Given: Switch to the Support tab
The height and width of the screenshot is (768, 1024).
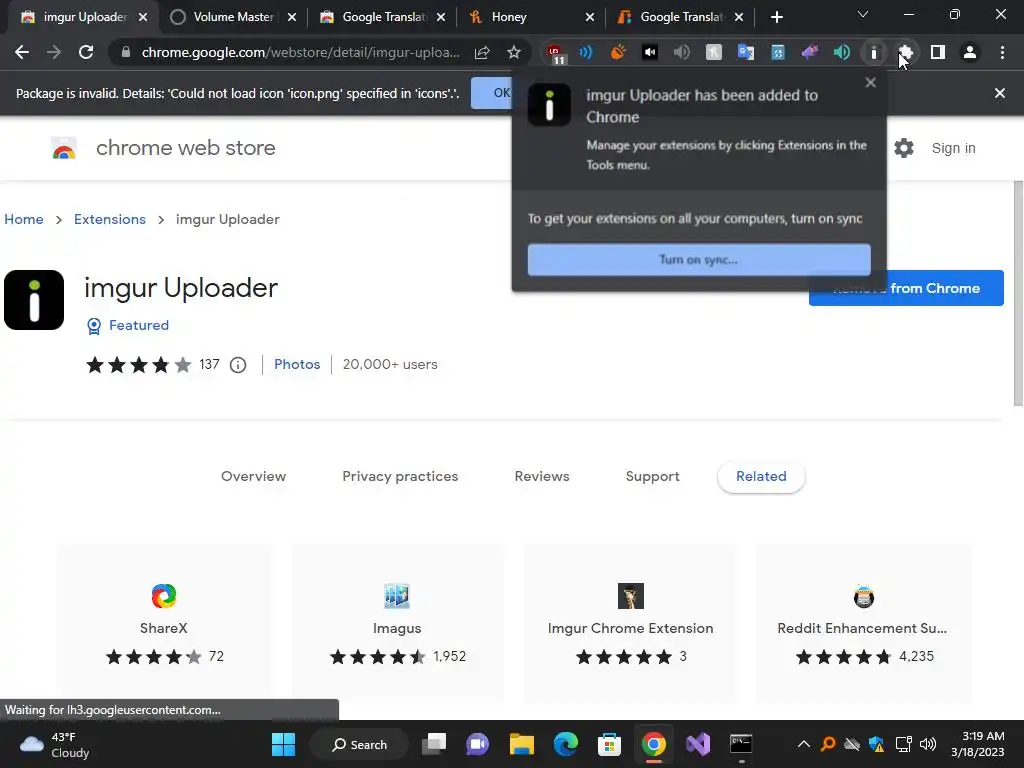Looking at the screenshot, I should point(652,476).
